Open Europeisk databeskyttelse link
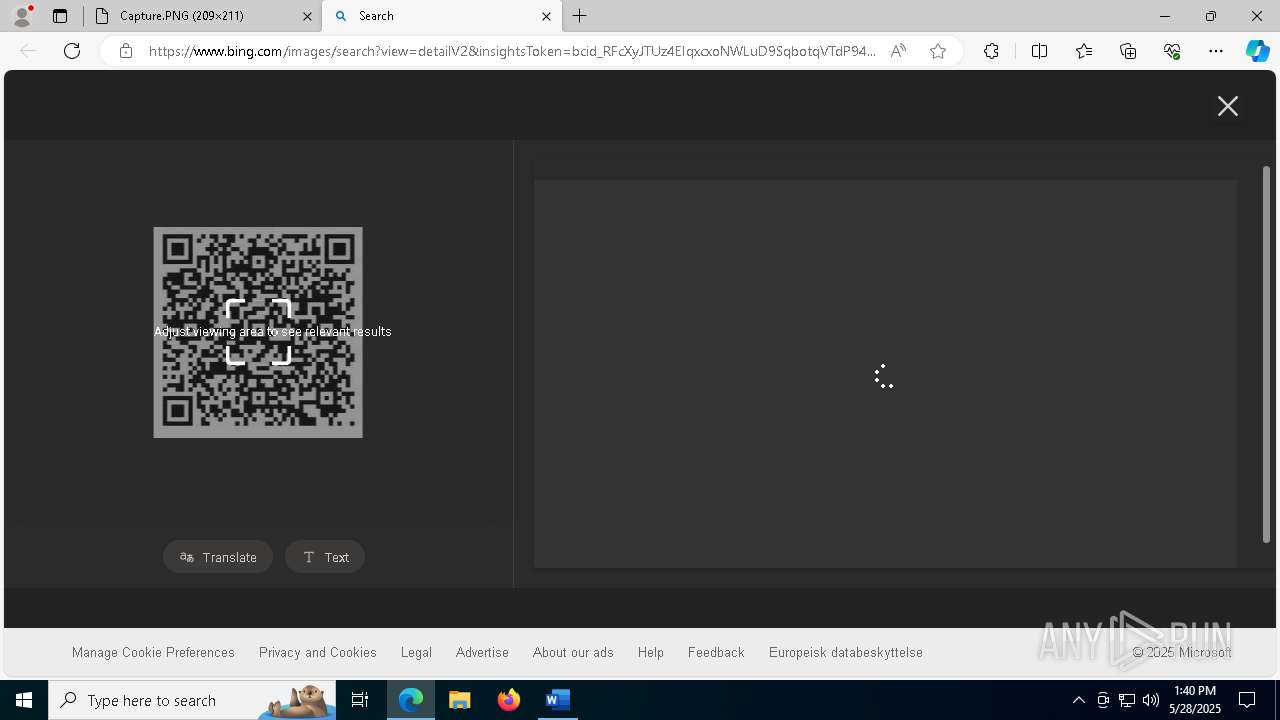This screenshot has height=720, width=1280. click(846, 652)
